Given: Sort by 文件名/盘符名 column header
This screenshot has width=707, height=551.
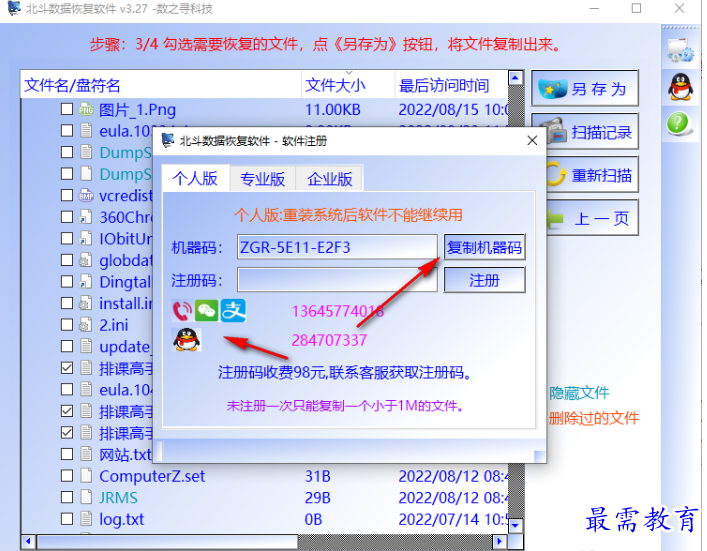Looking at the screenshot, I should [x=161, y=85].
